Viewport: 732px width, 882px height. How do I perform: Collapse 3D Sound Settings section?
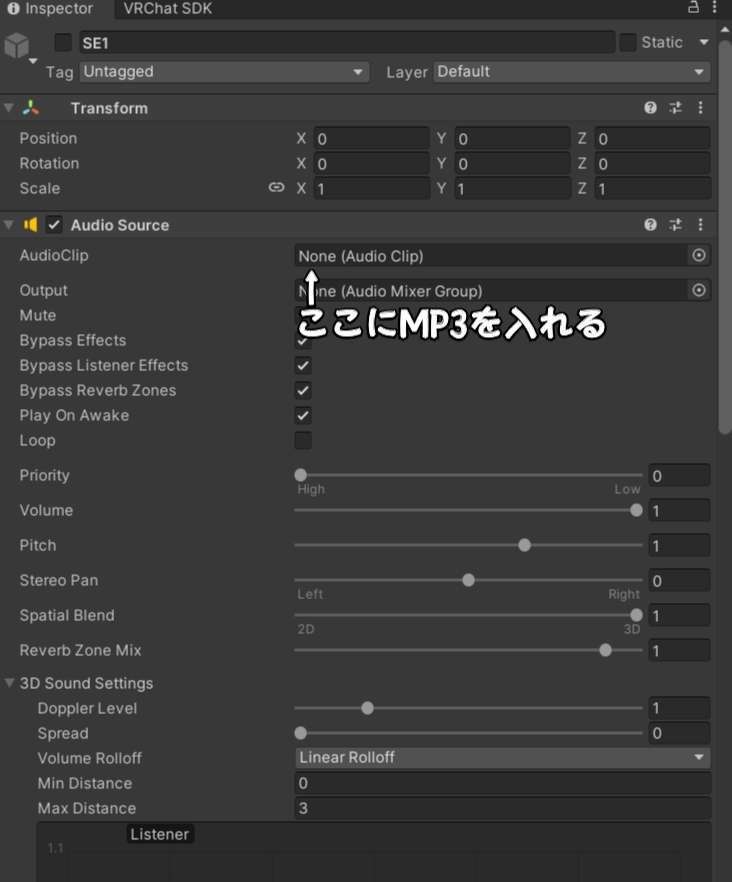[x=9, y=683]
